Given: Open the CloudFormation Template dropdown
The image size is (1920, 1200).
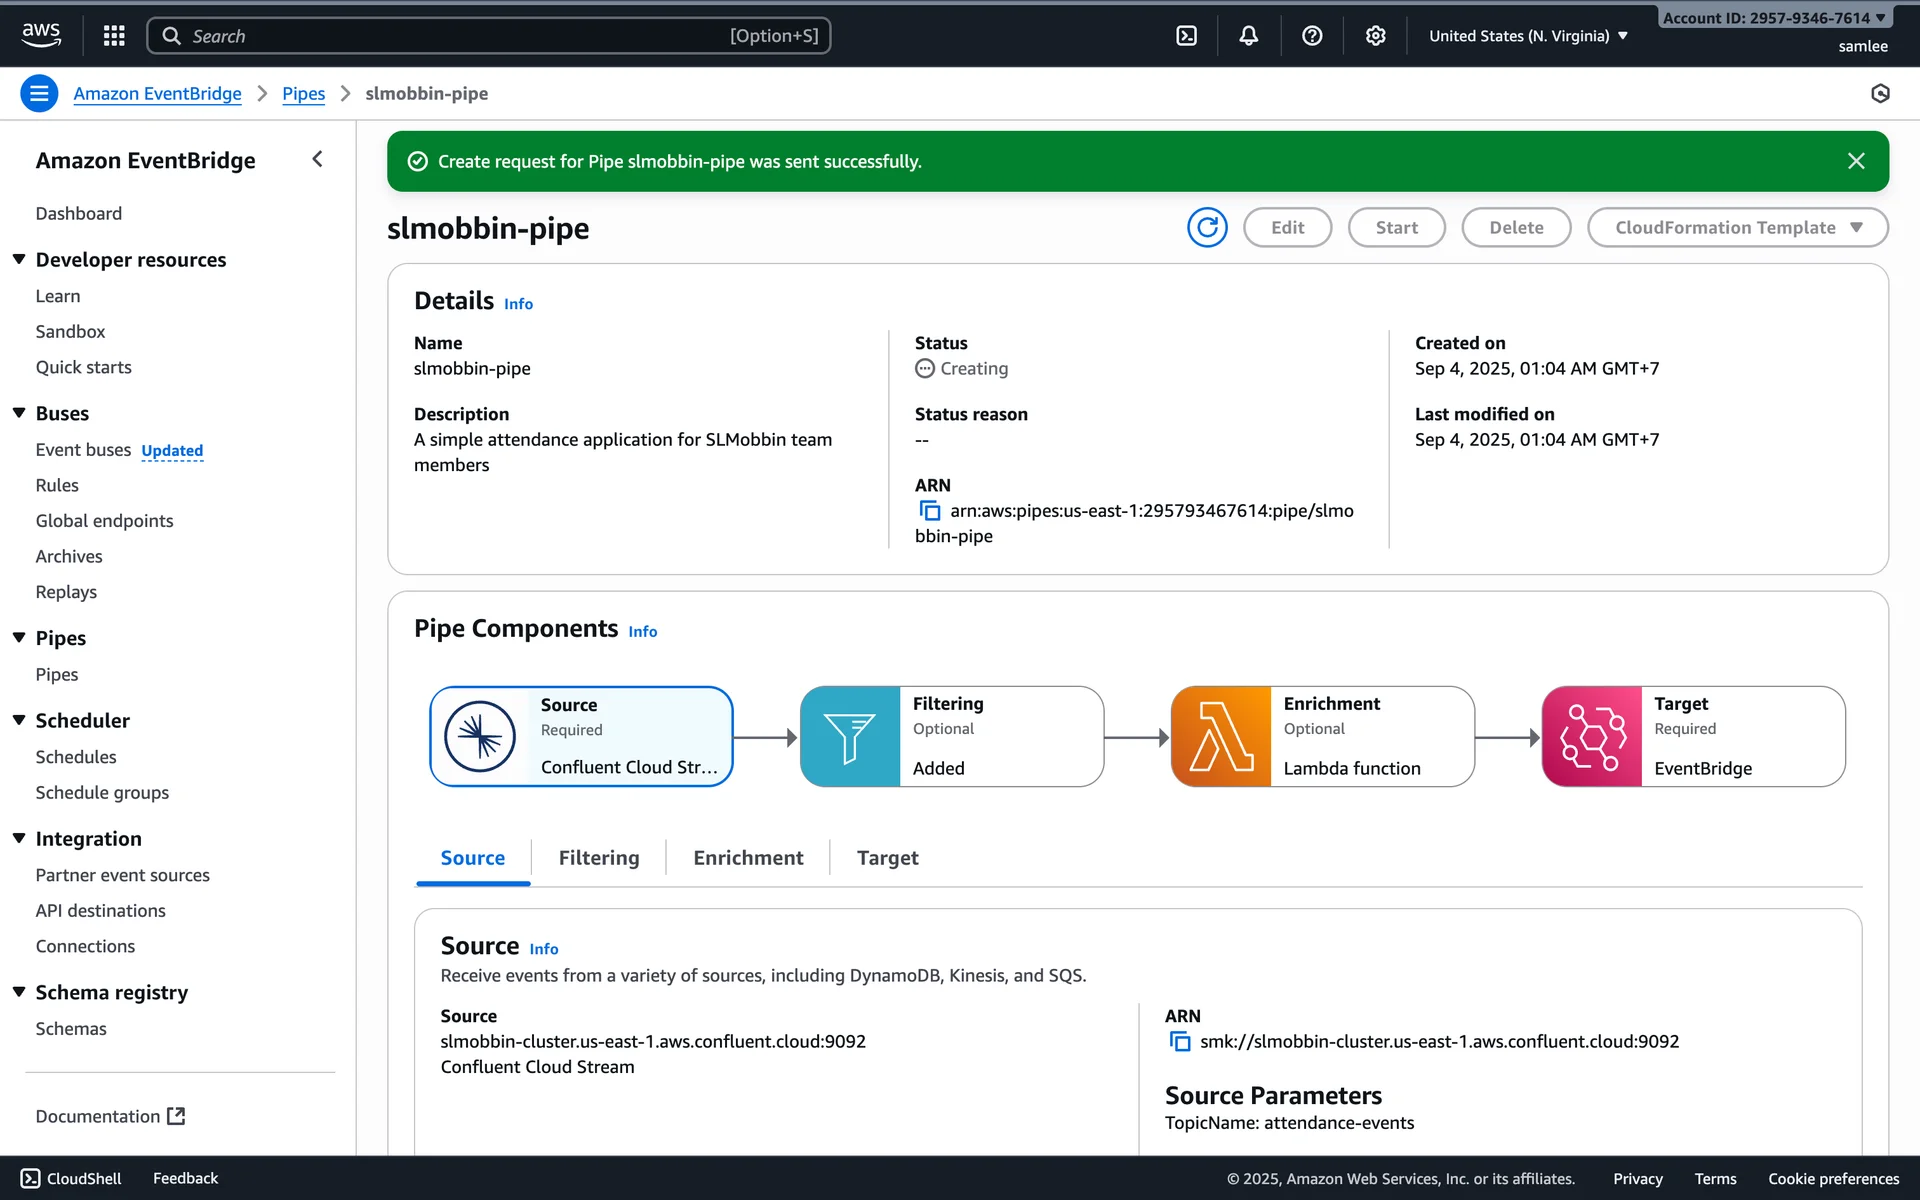Looking at the screenshot, I should click(x=1737, y=228).
